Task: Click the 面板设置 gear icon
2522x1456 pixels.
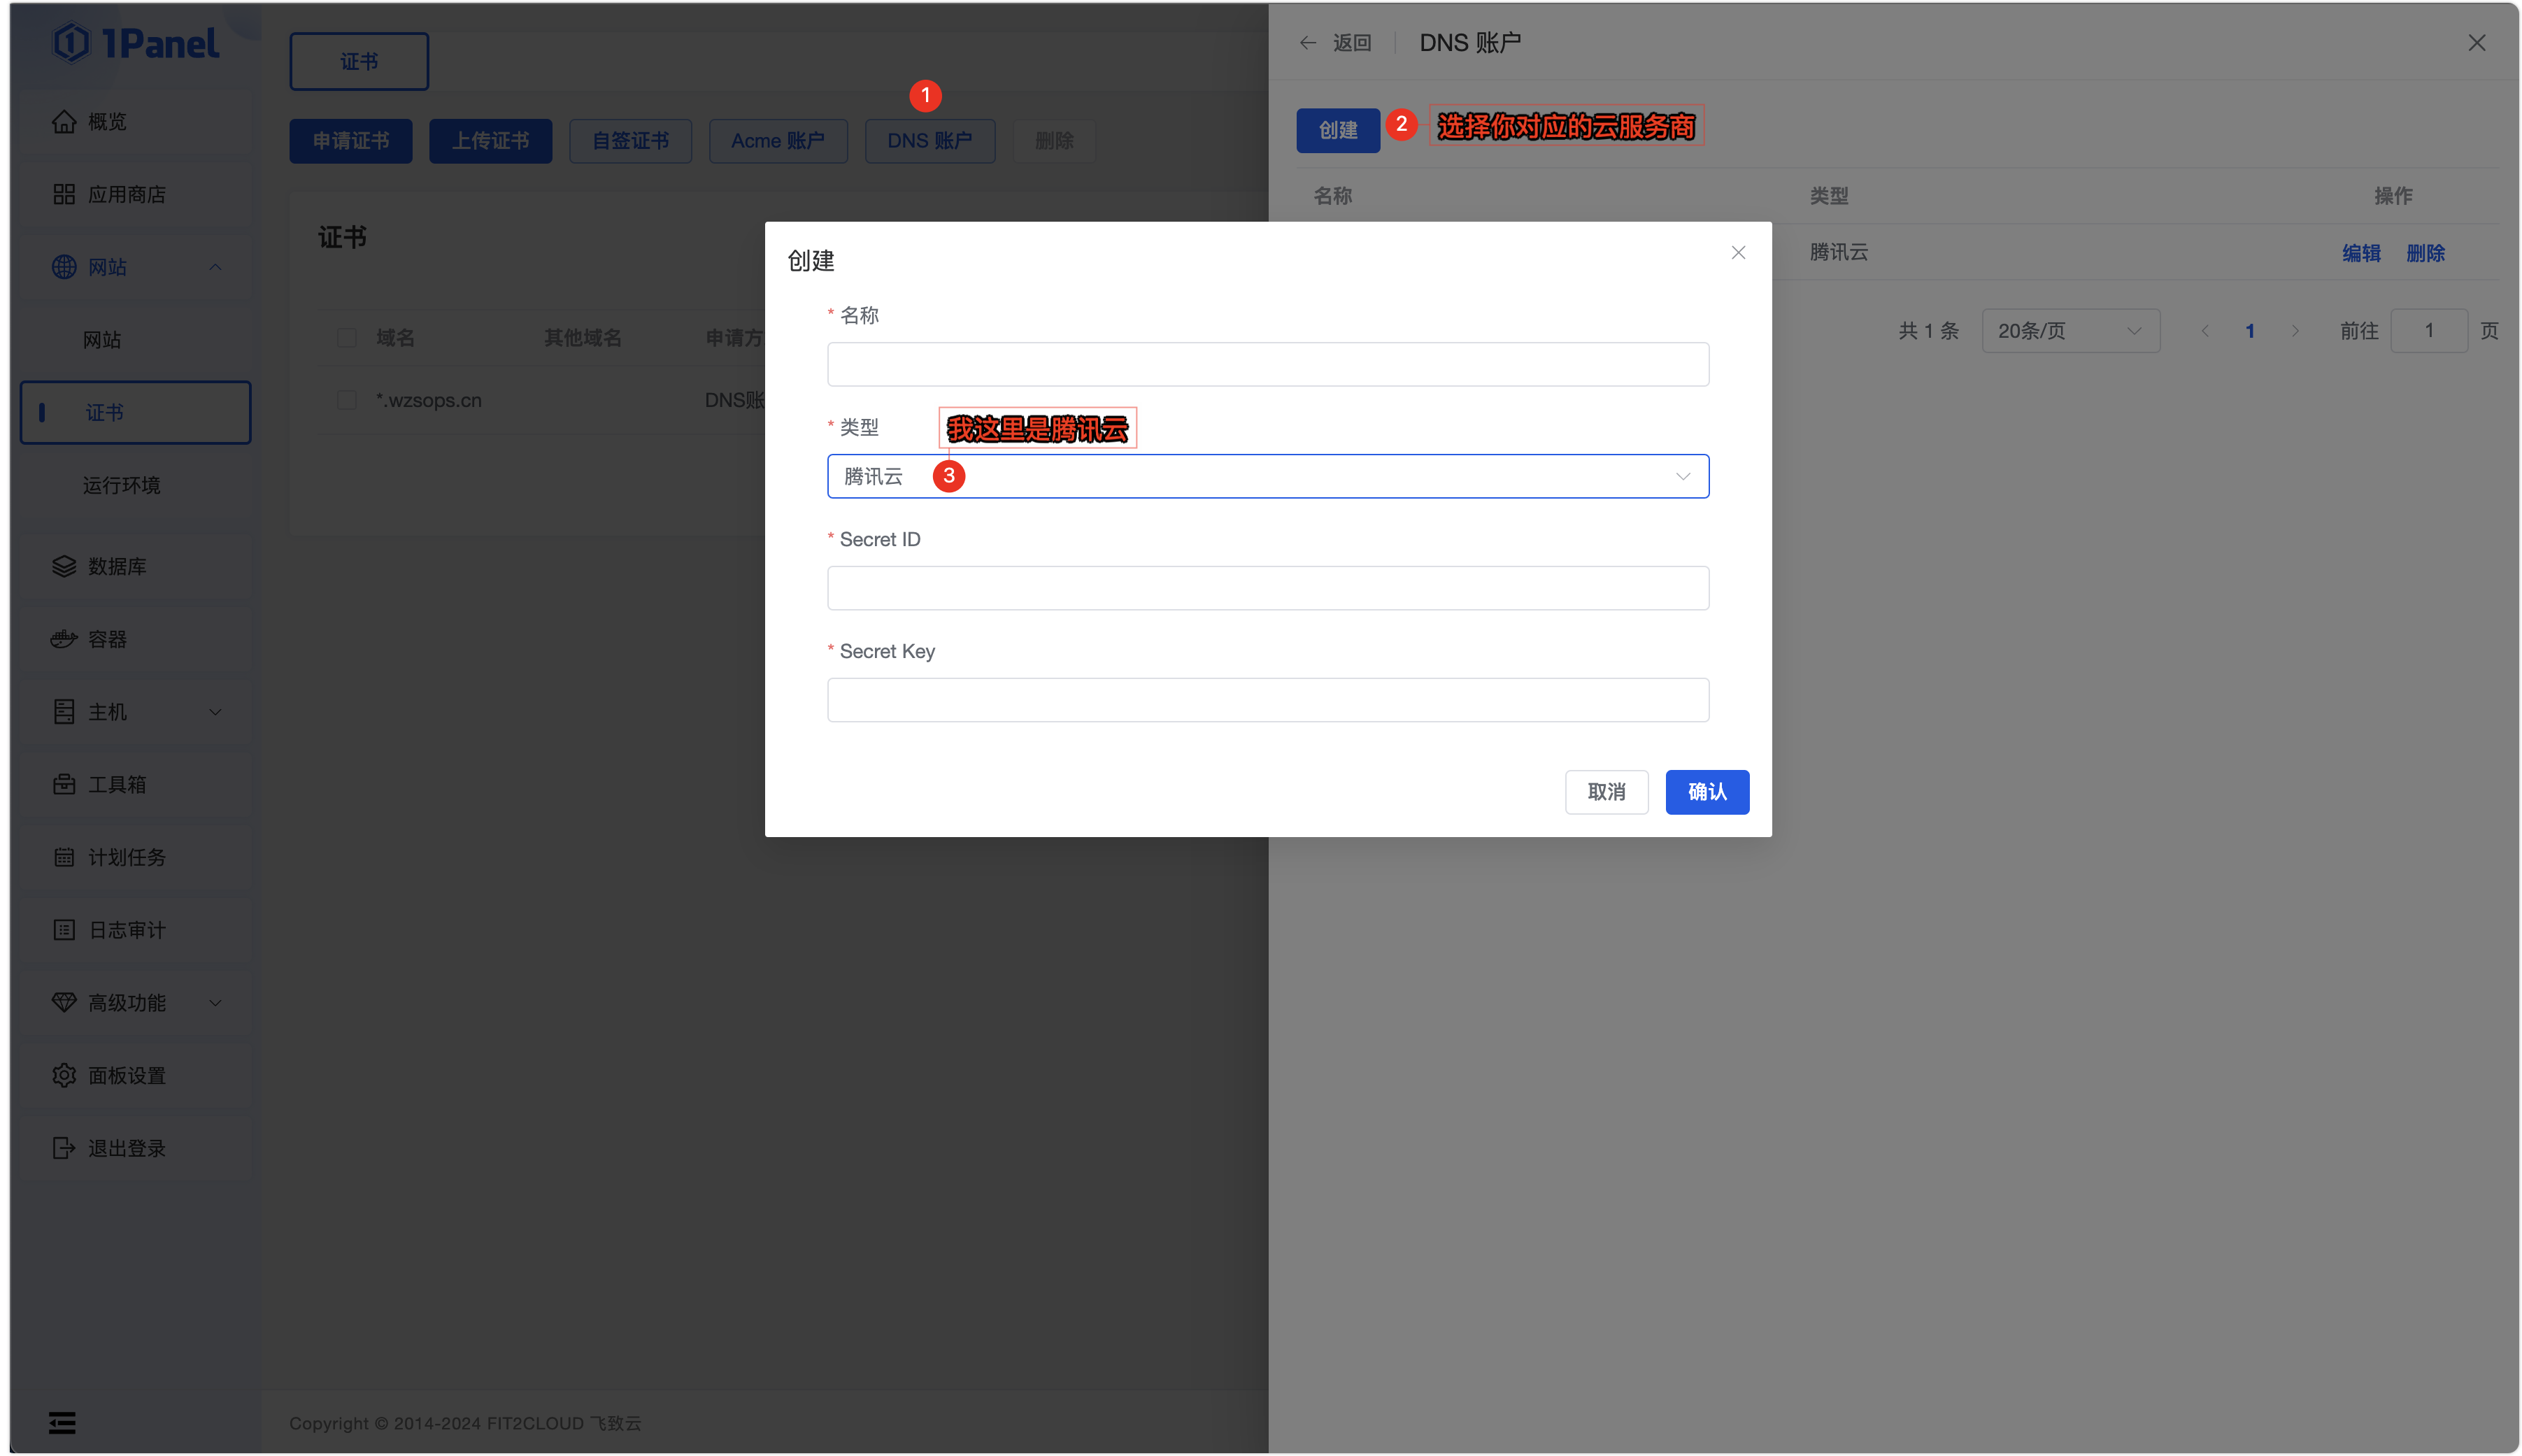Action: 64,1076
